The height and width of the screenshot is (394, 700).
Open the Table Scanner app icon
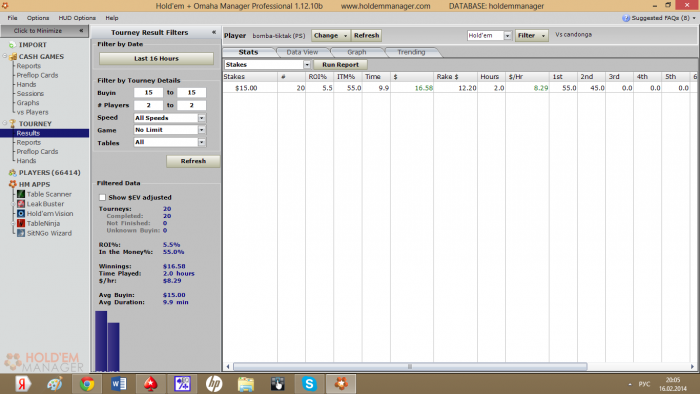point(21,194)
